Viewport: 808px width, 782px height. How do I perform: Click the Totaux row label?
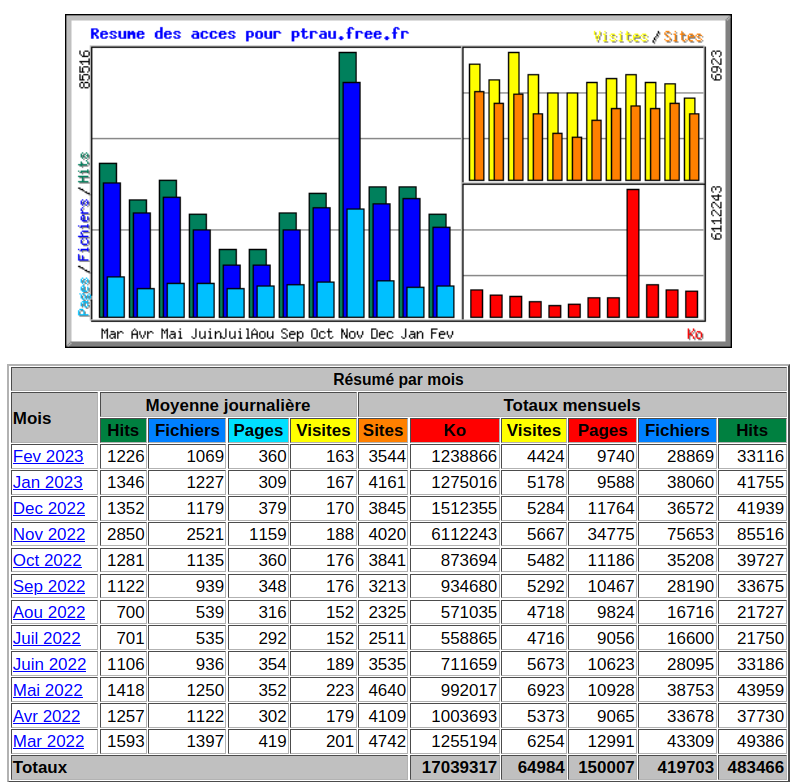tap(40, 768)
